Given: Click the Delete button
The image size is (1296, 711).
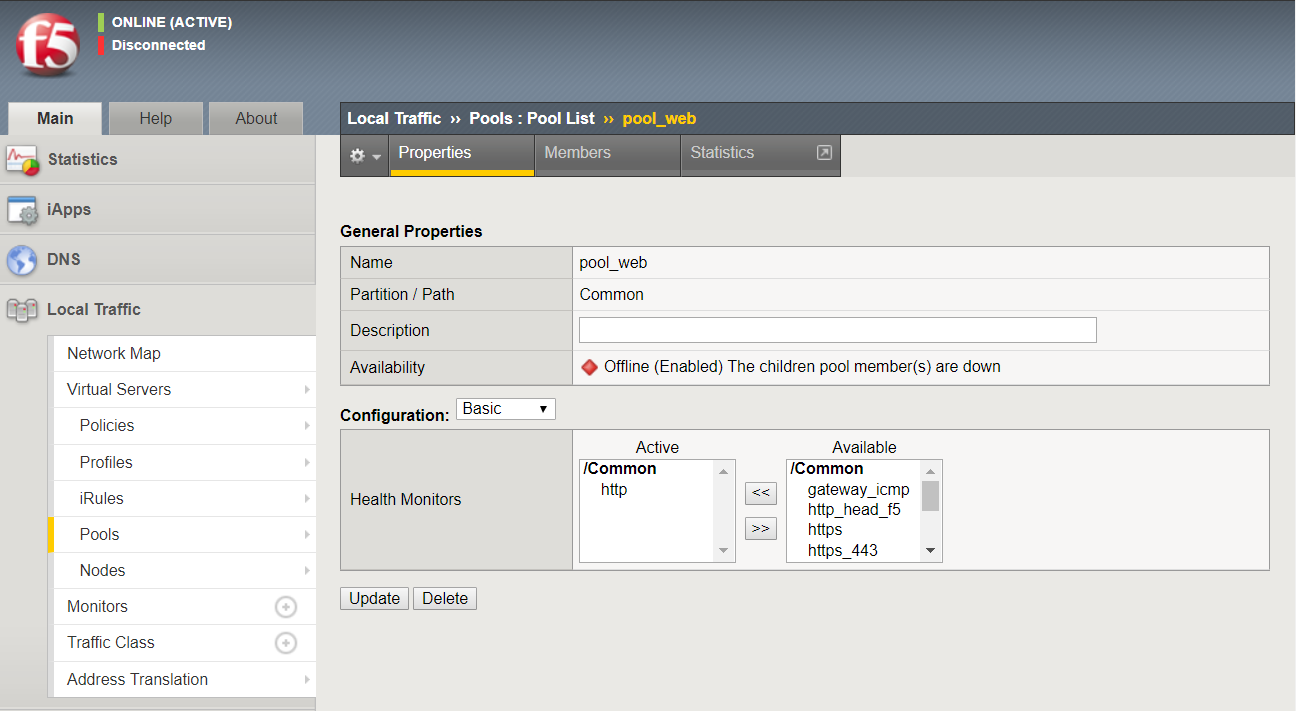Looking at the screenshot, I should pyautogui.click(x=445, y=598).
